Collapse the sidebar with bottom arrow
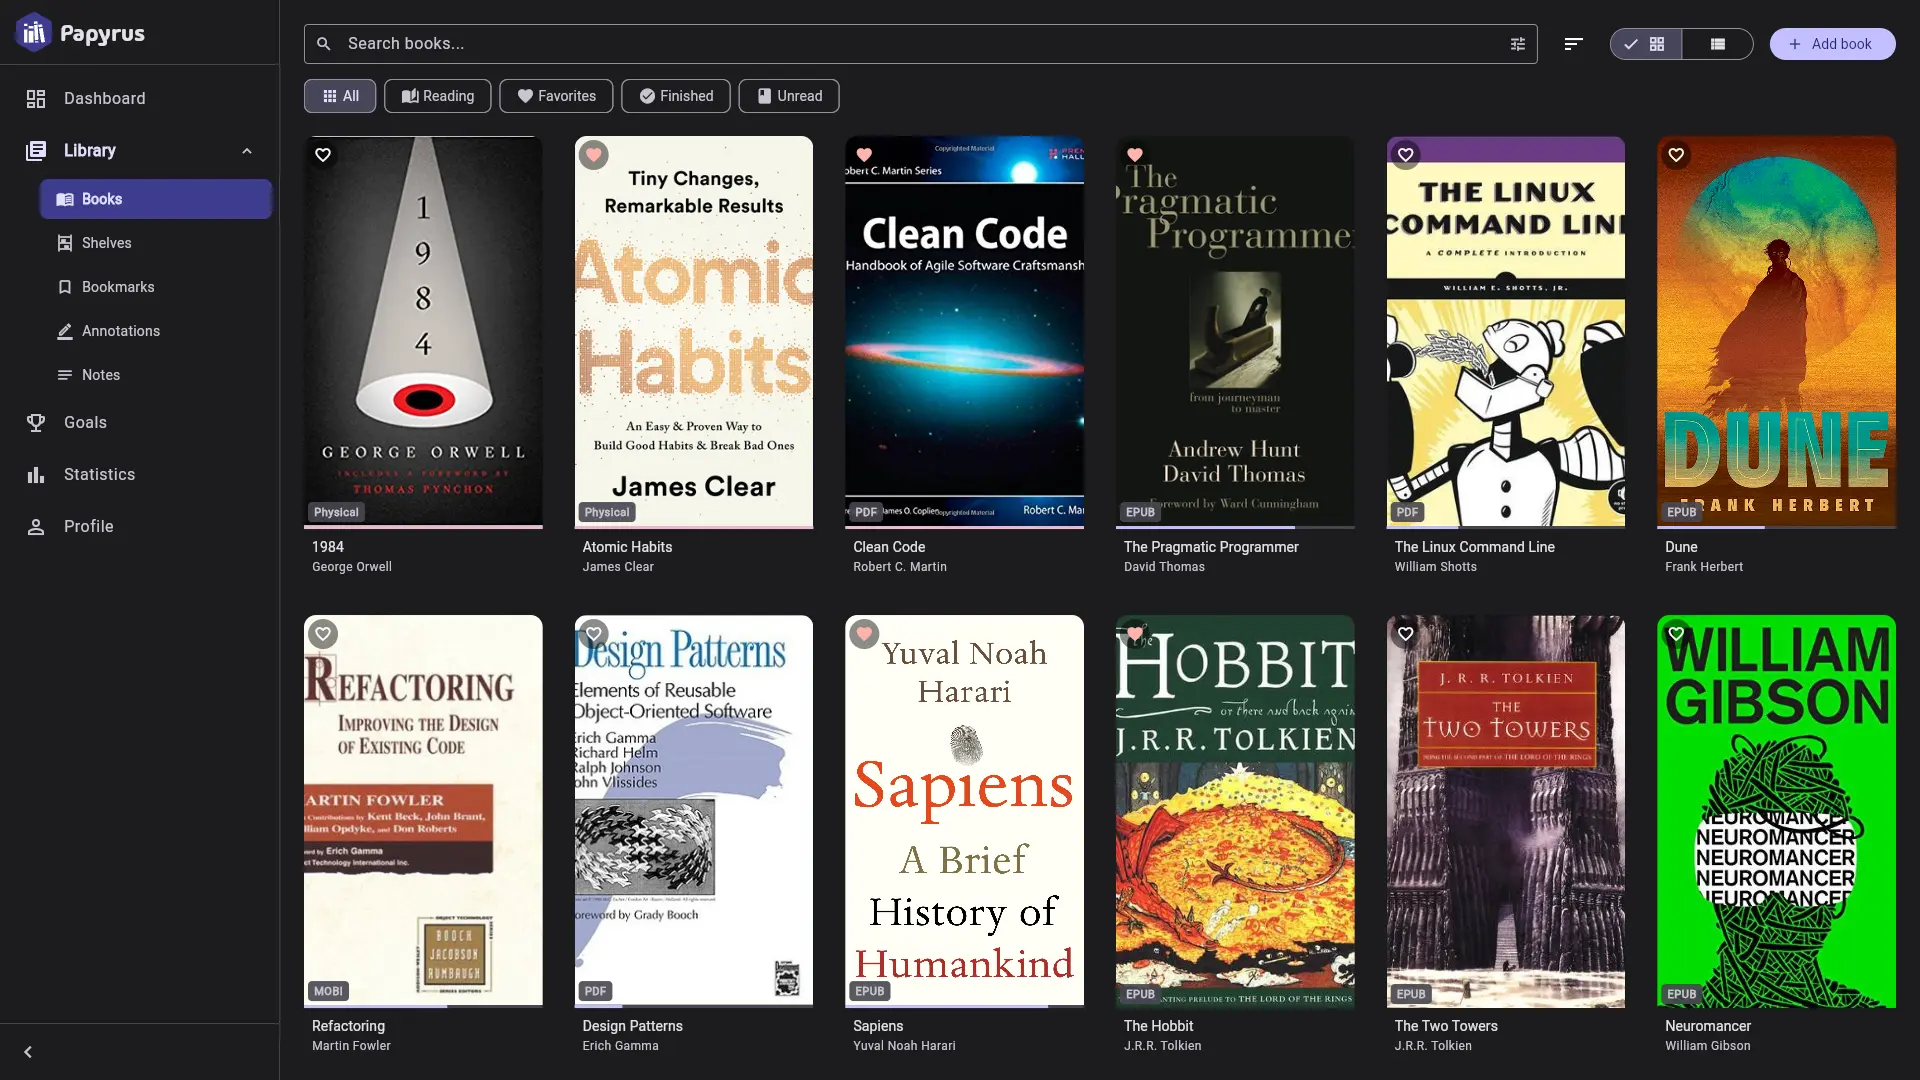 pyautogui.click(x=28, y=1052)
